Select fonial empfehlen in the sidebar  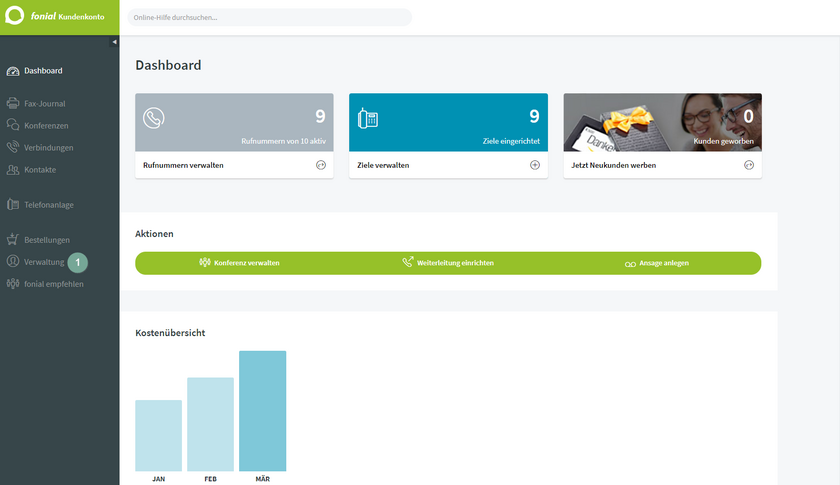tap(54, 284)
